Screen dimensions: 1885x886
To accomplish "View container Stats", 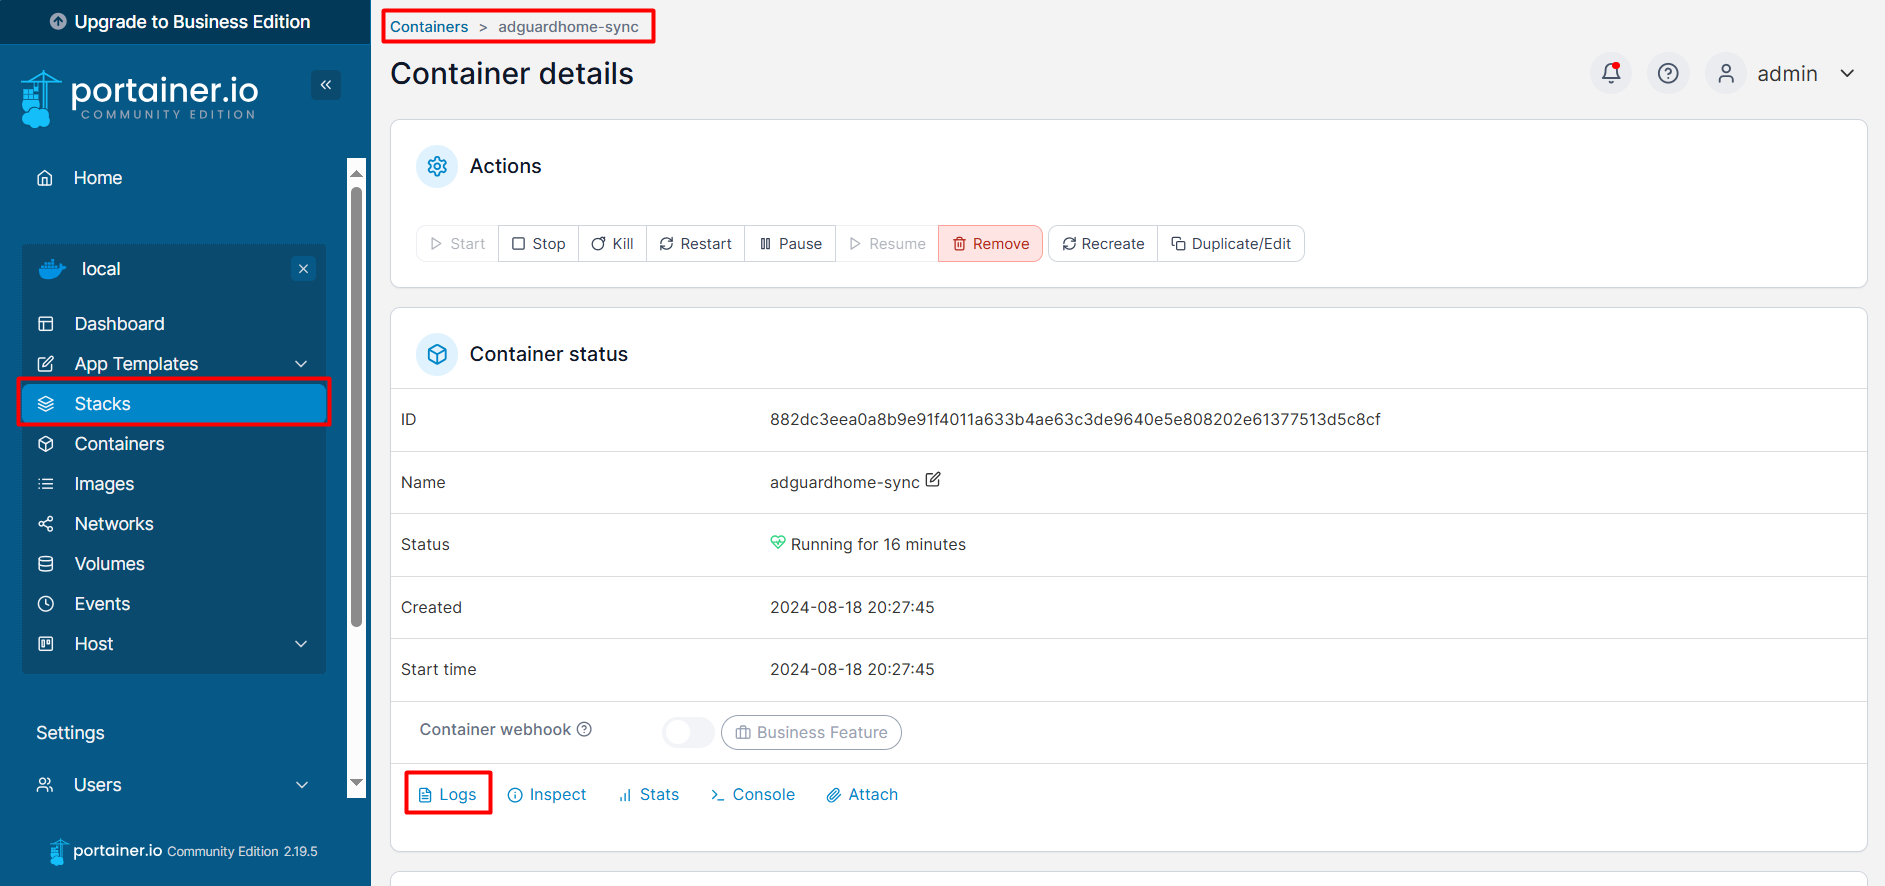I will coord(649,794).
